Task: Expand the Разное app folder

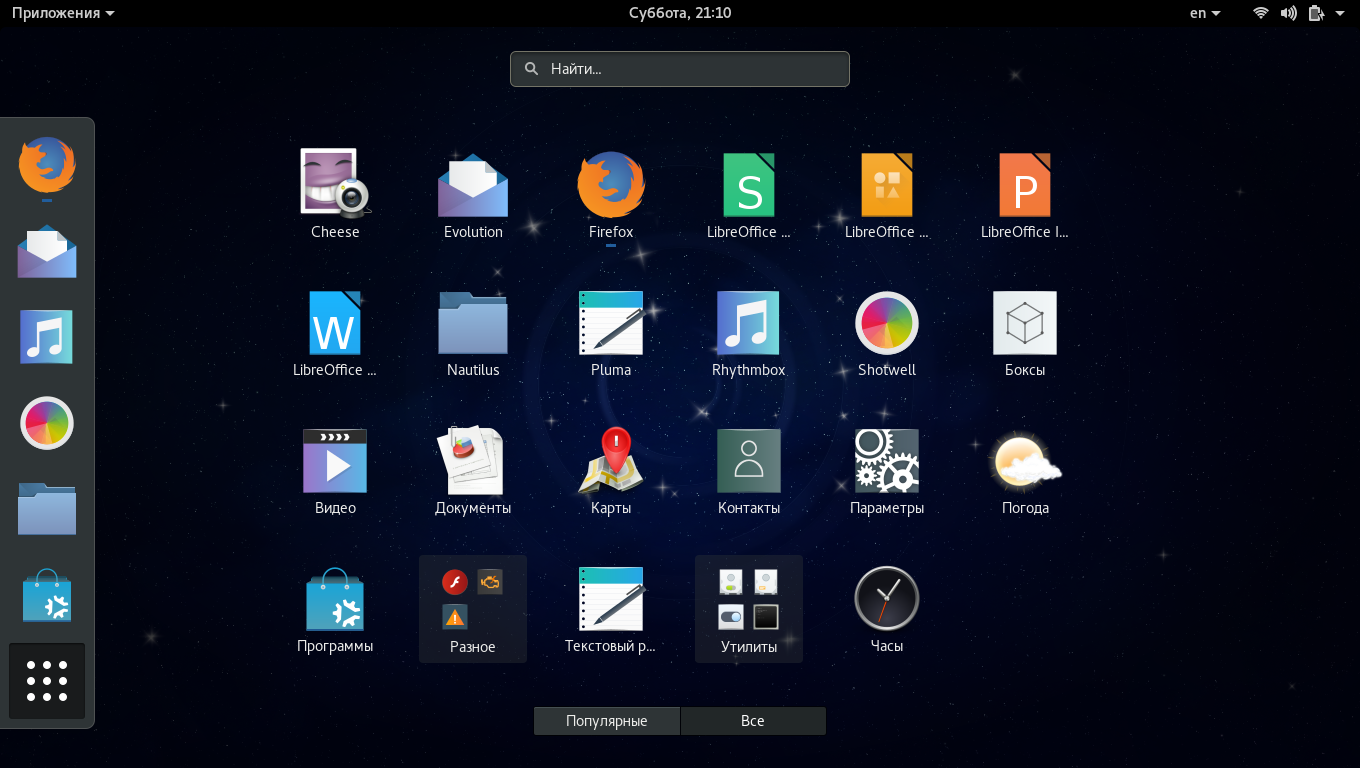Action: pos(473,608)
